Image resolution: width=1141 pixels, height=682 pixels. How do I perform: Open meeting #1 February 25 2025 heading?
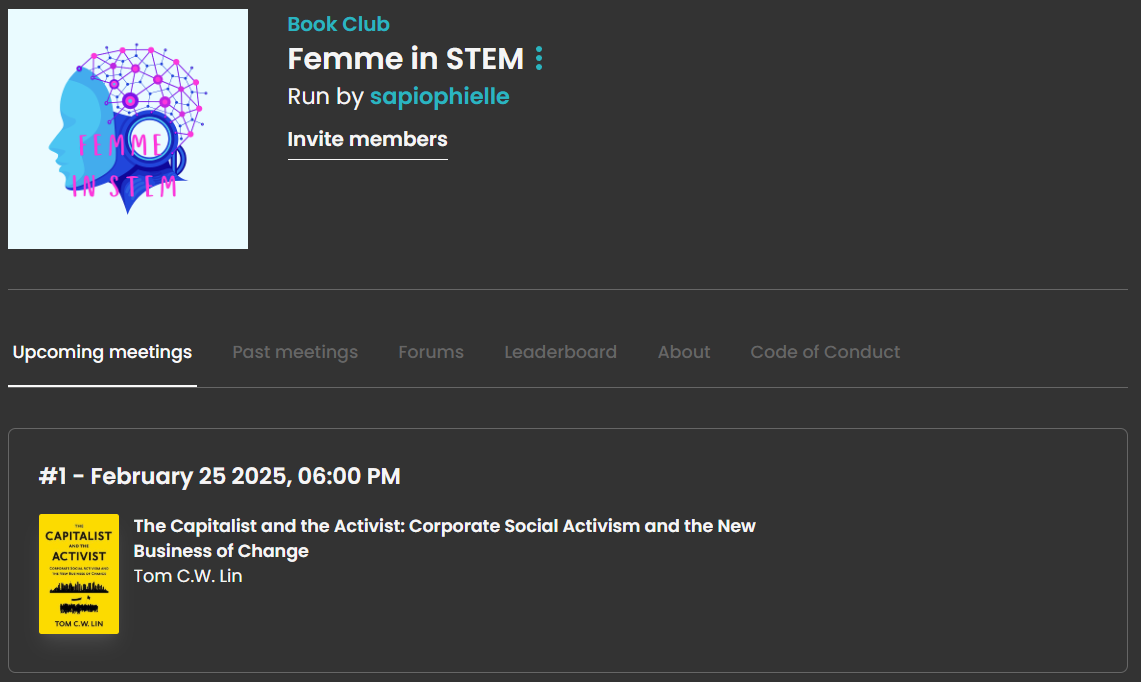click(220, 476)
